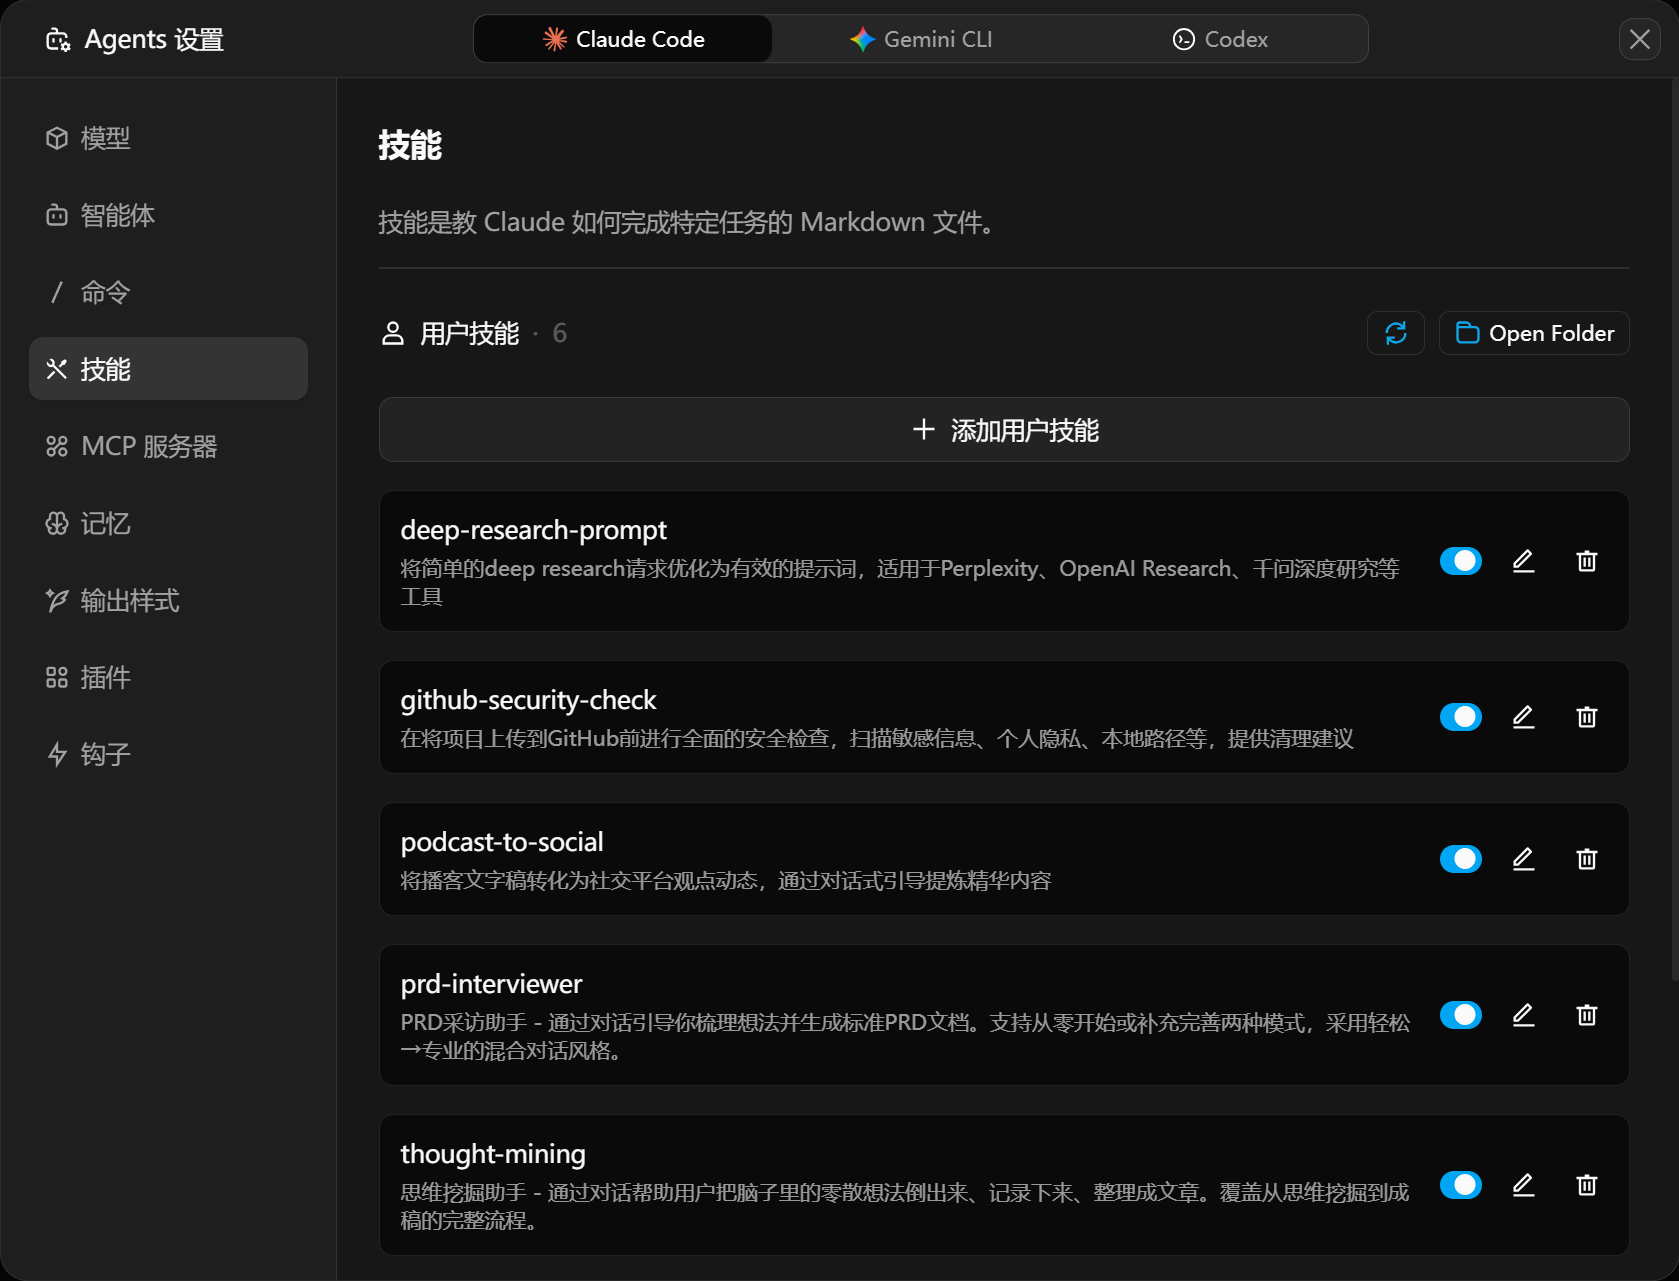Click the Open Folder button
Viewport: 1679px width, 1281px height.
click(1534, 333)
